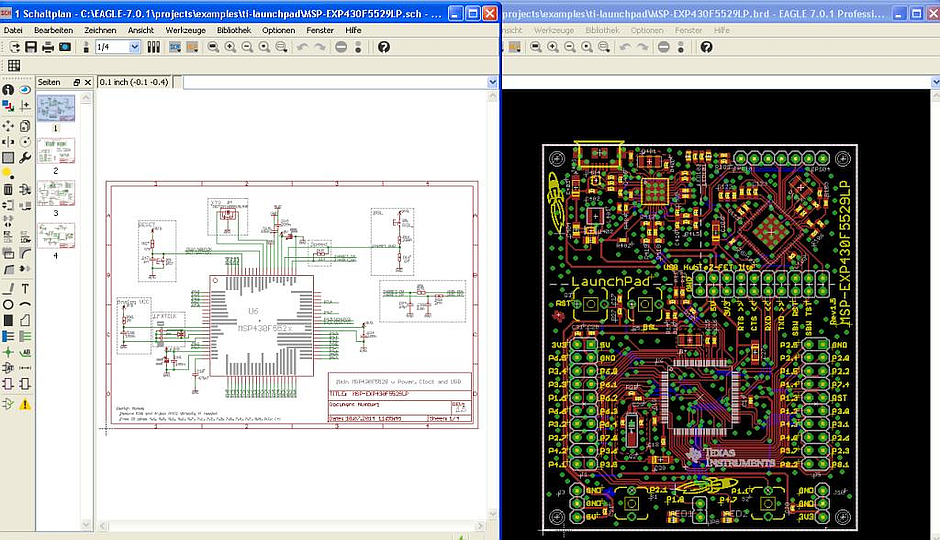The image size is (940, 540).
Task: Click the Stop command icon in schematic toolbar
Action: tap(341, 47)
